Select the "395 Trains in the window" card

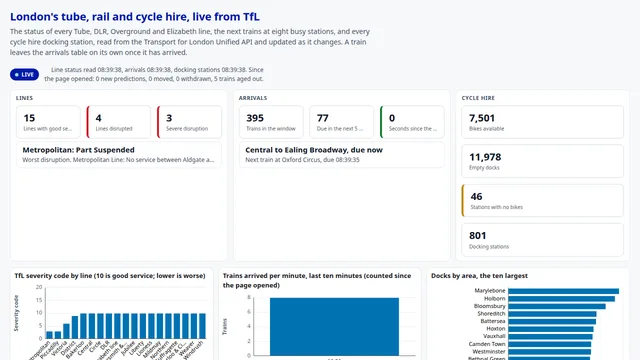[271, 122]
